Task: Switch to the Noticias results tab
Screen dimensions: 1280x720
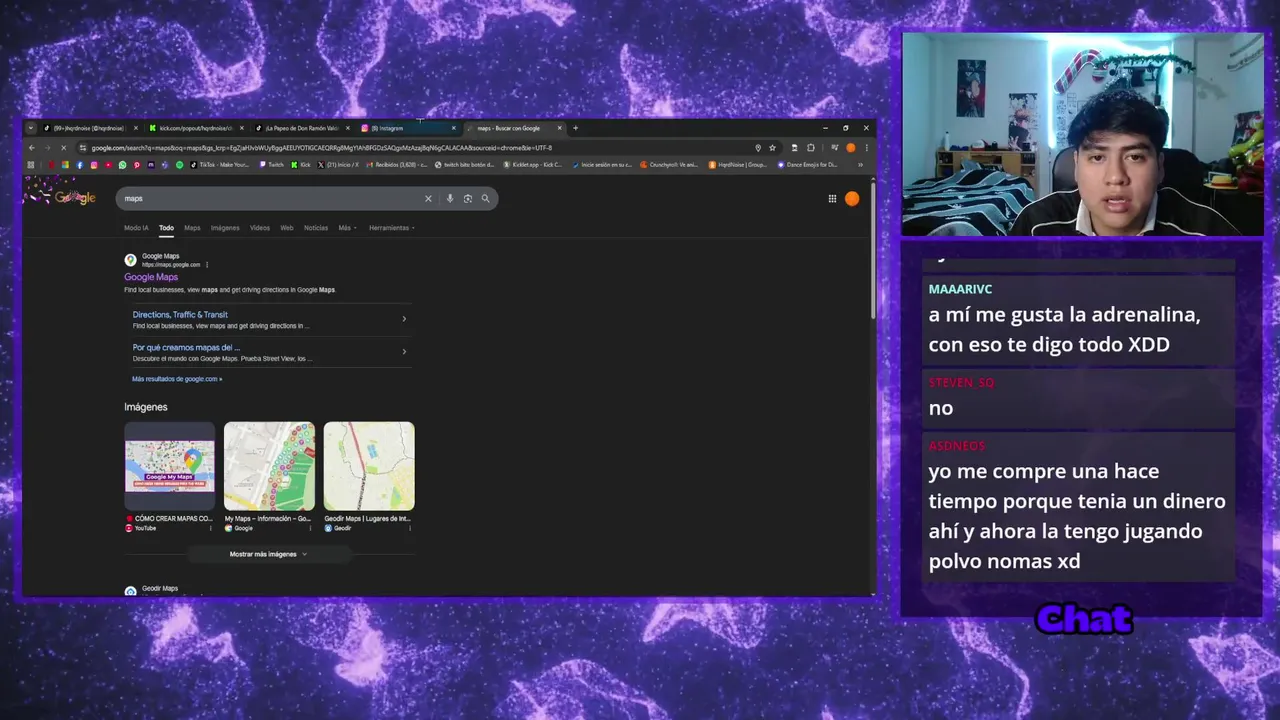Action: [316, 228]
